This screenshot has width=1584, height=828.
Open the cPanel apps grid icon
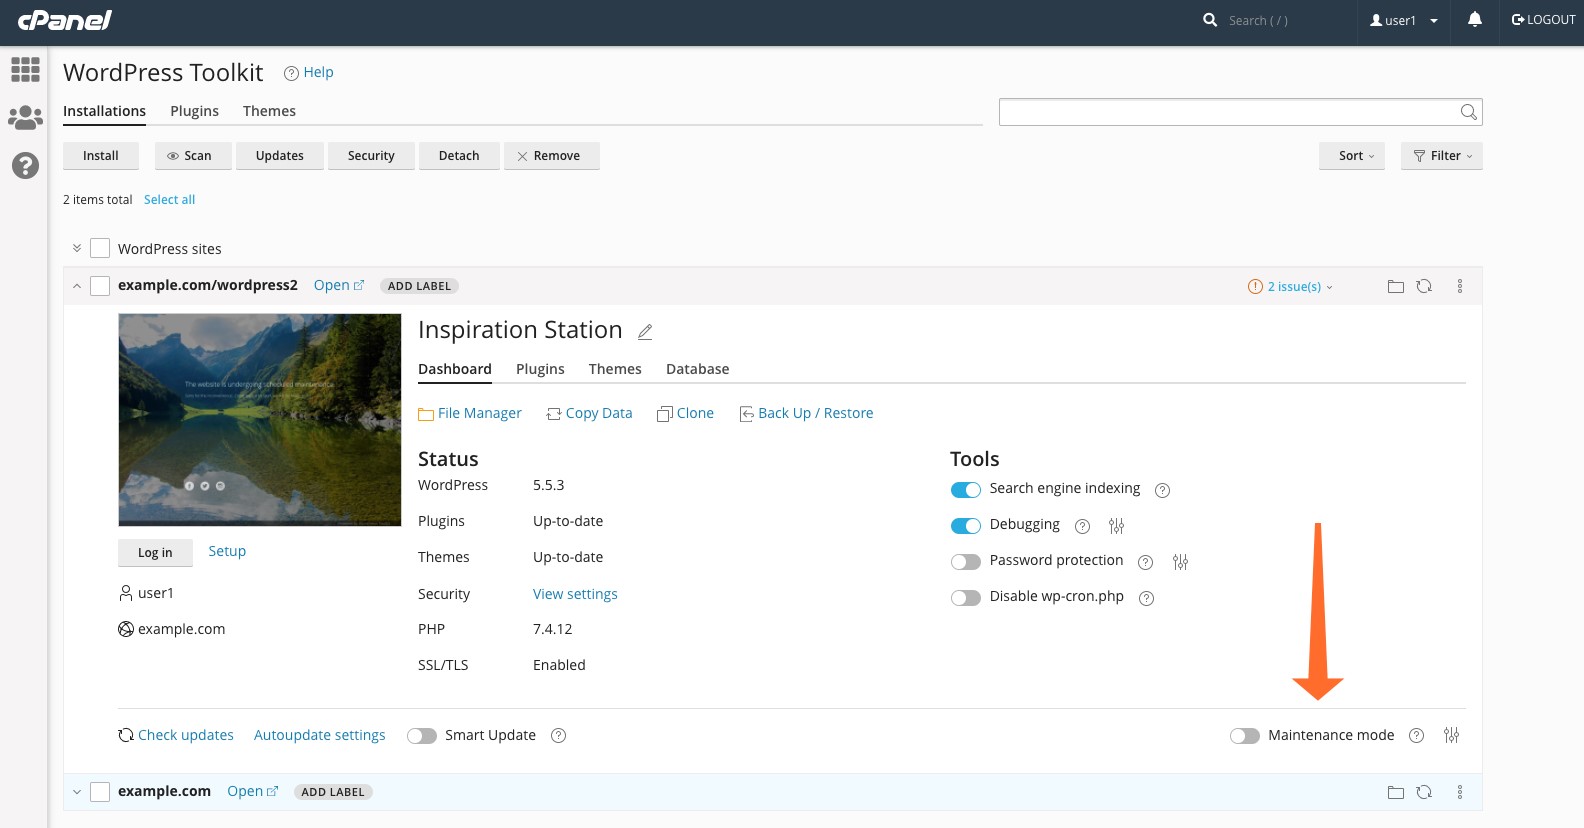[x=25, y=69]
